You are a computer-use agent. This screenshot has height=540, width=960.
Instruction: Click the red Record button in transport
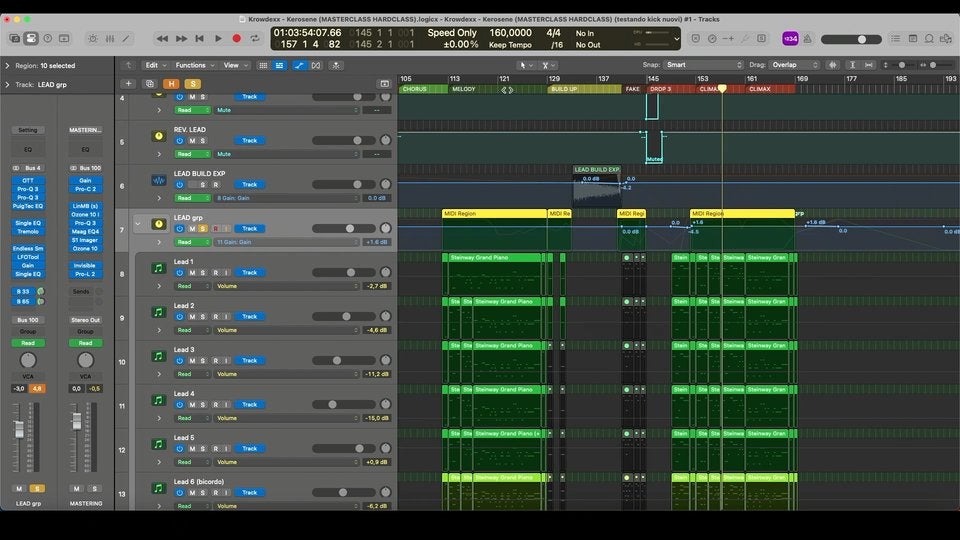(237, 39)
